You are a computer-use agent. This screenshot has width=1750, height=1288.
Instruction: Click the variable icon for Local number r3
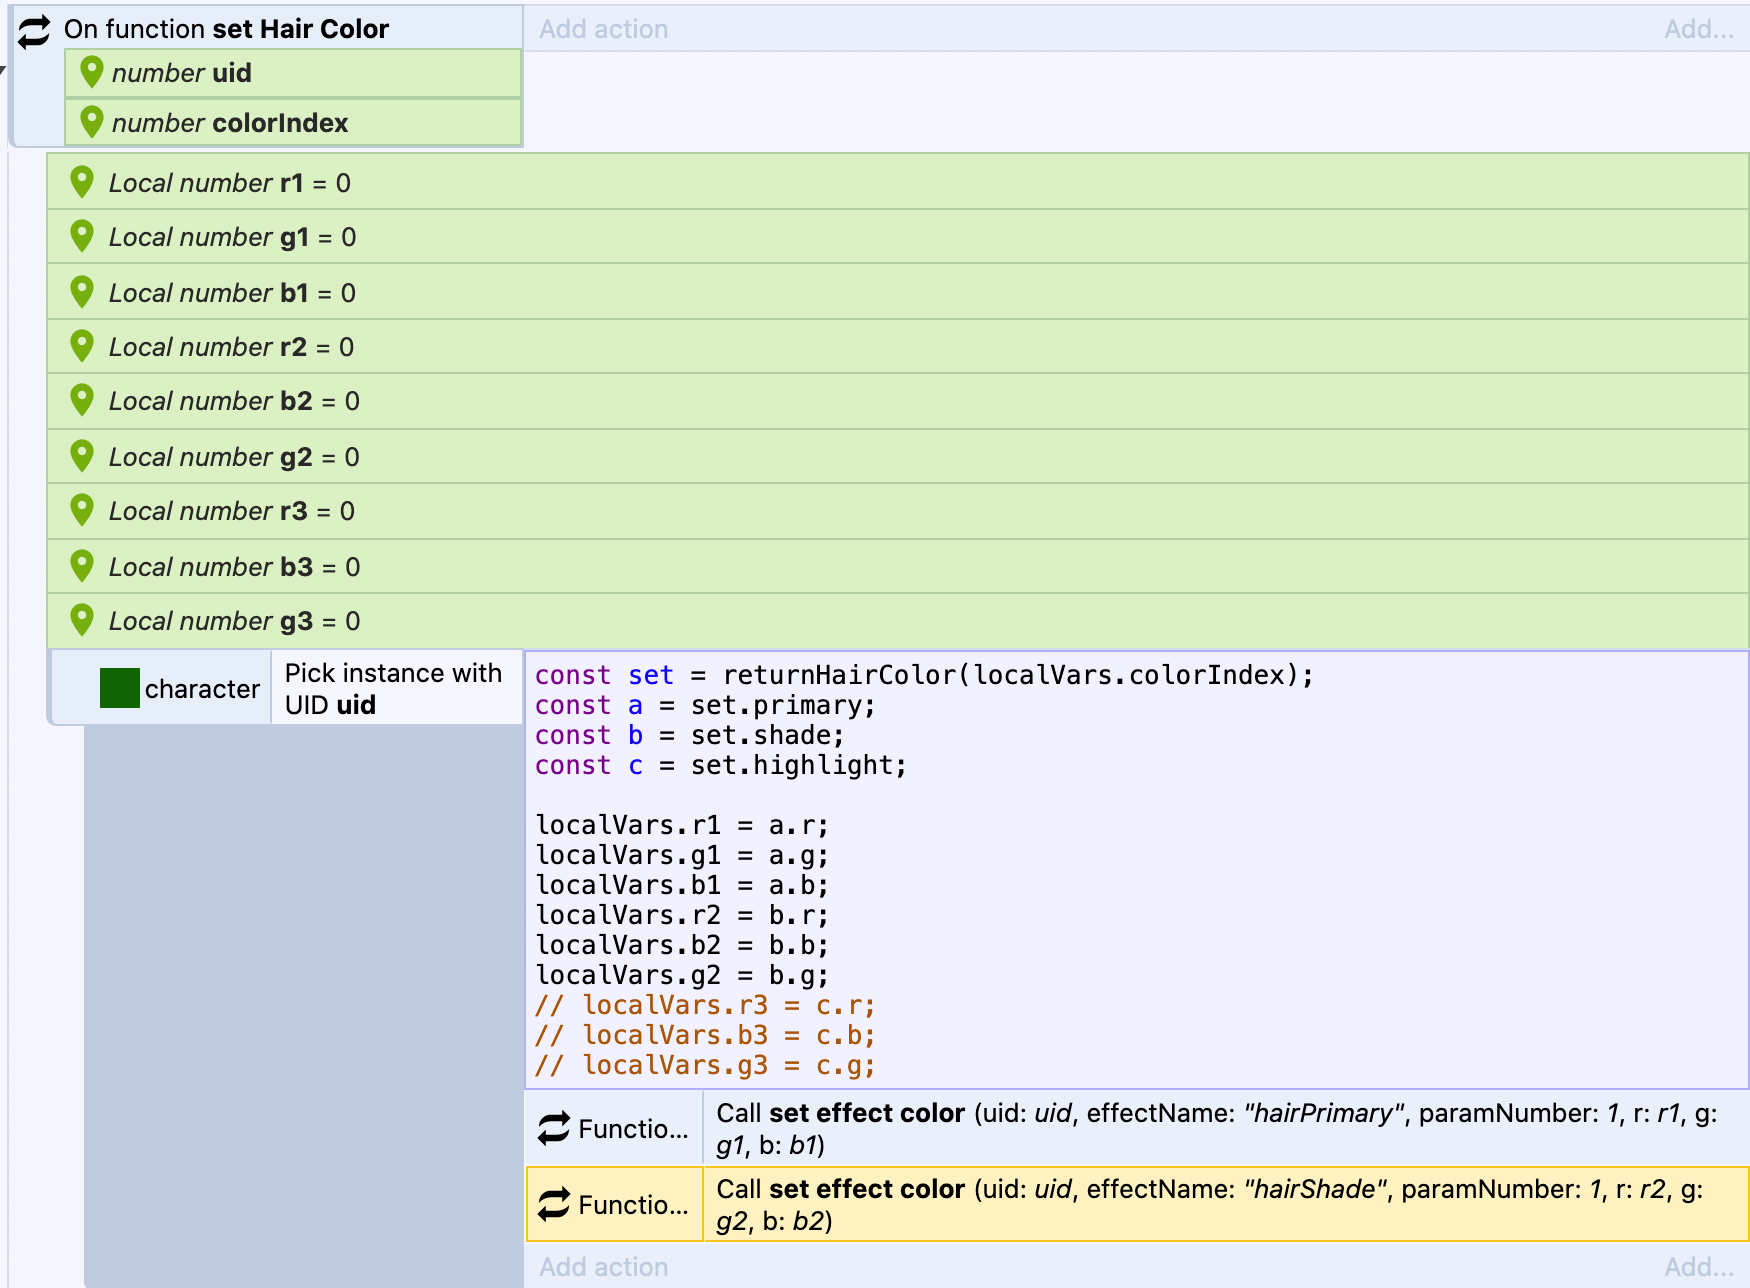point(82,510)
